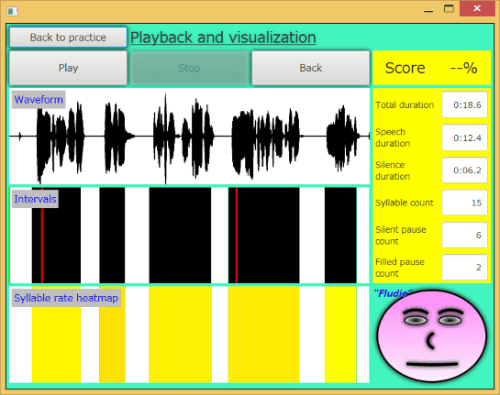500x395 pixels.
Task: Click the Filled pause count field
Action: 465,267
